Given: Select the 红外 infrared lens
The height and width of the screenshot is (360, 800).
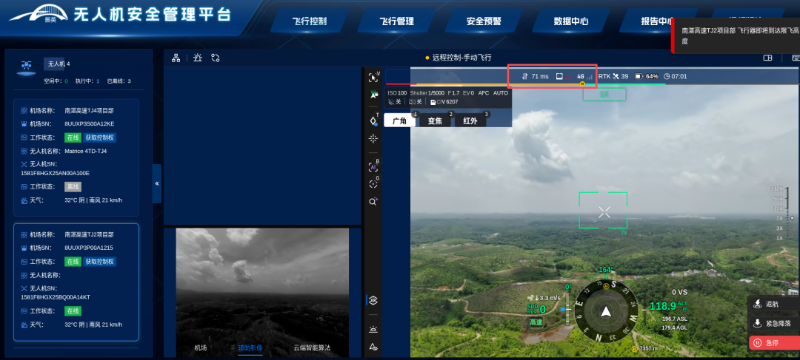Looking at the screenshot, I should click(x=470, y=121).
